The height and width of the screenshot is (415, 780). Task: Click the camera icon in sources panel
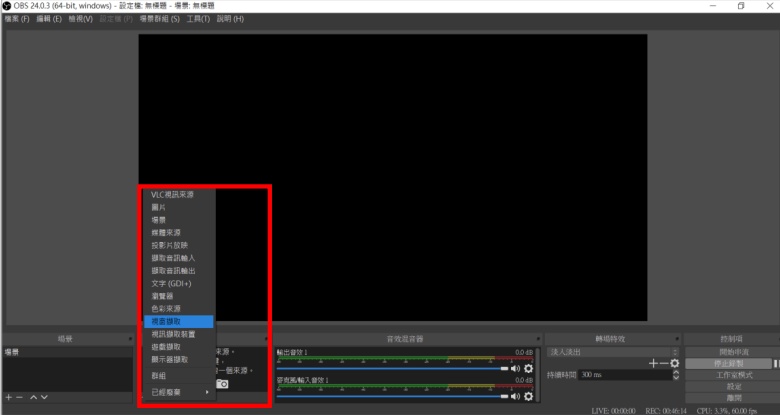point(222,384)
